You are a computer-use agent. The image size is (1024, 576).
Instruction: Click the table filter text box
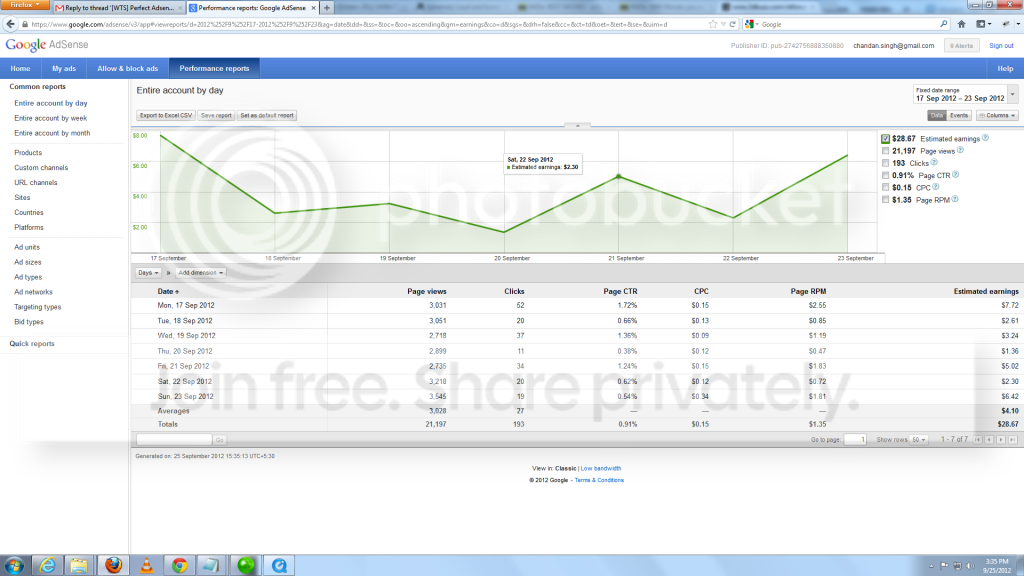174,440
